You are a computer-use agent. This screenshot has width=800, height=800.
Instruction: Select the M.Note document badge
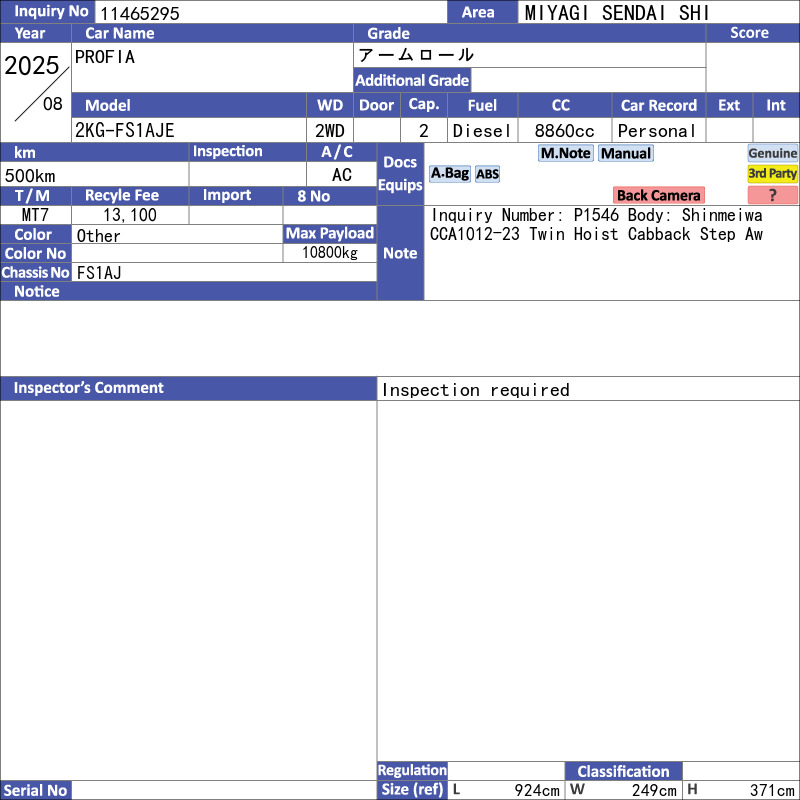[565, 153]
